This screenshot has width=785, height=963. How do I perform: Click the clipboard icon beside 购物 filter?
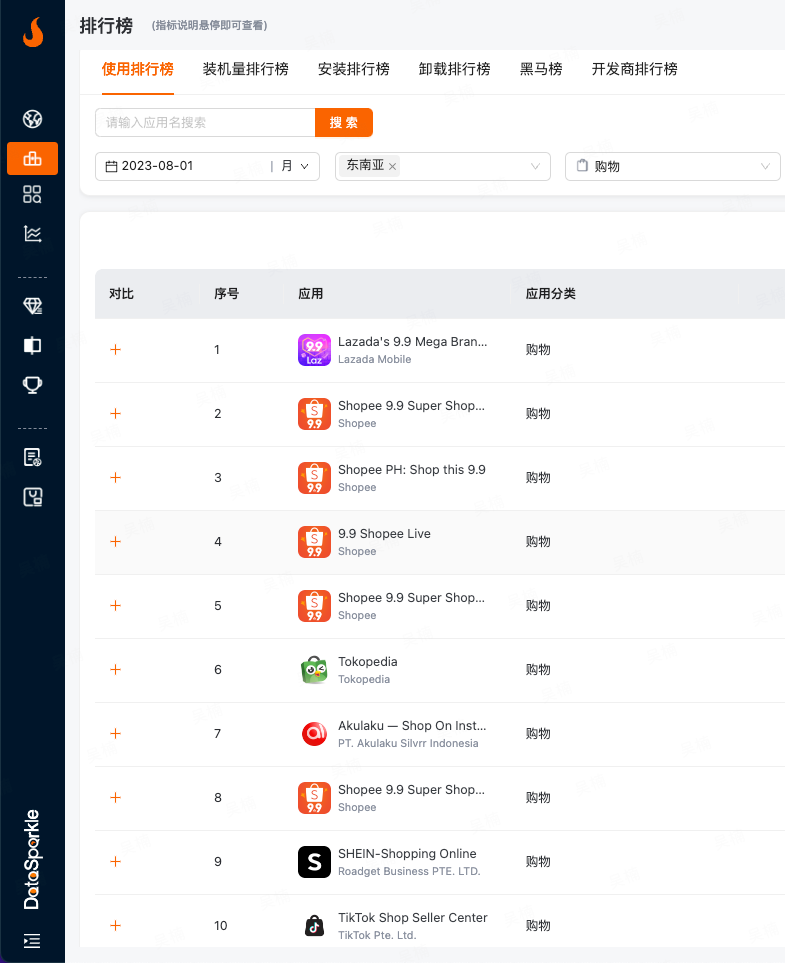click(x=582, y=165)
